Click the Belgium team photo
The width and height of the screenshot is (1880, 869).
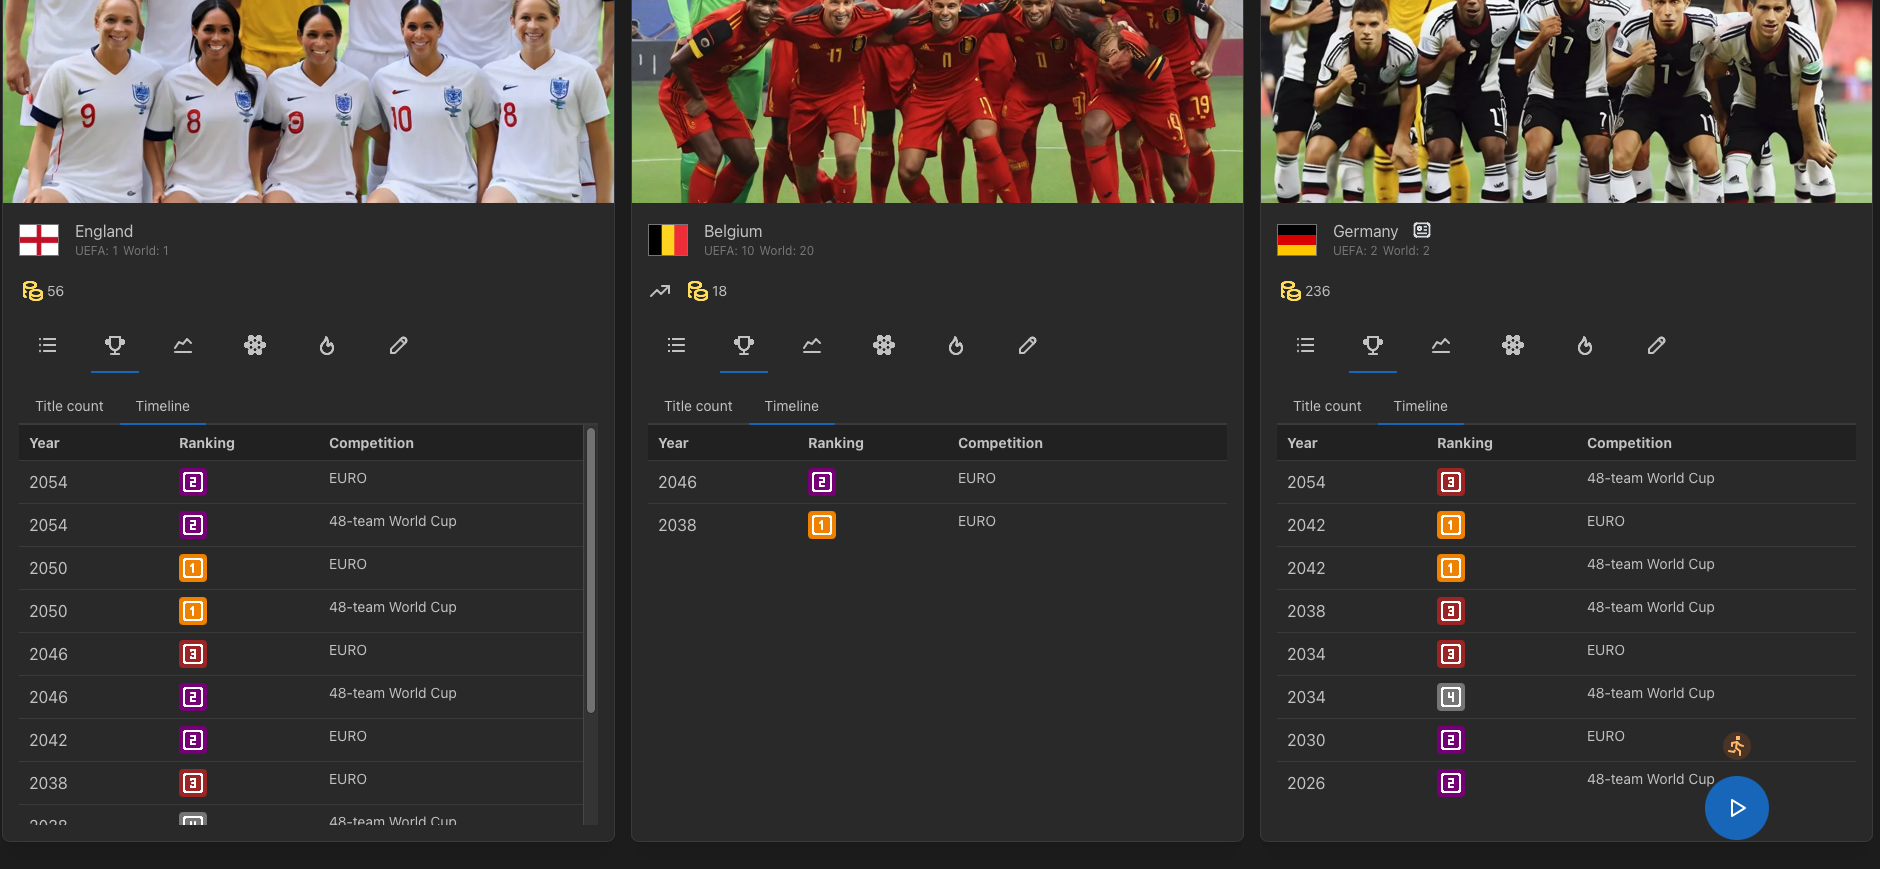click(937, 101)
